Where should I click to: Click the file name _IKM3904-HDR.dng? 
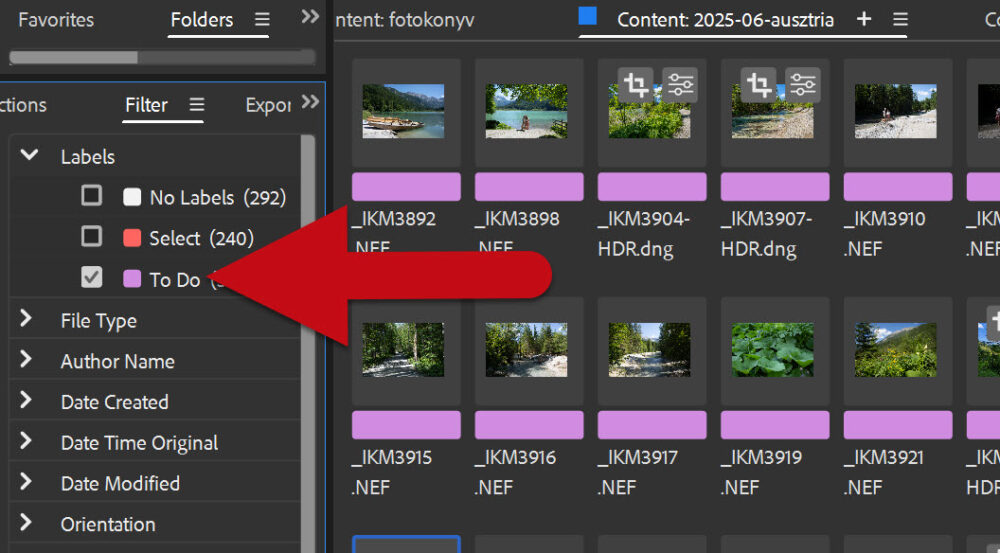(x=644, y=233)
